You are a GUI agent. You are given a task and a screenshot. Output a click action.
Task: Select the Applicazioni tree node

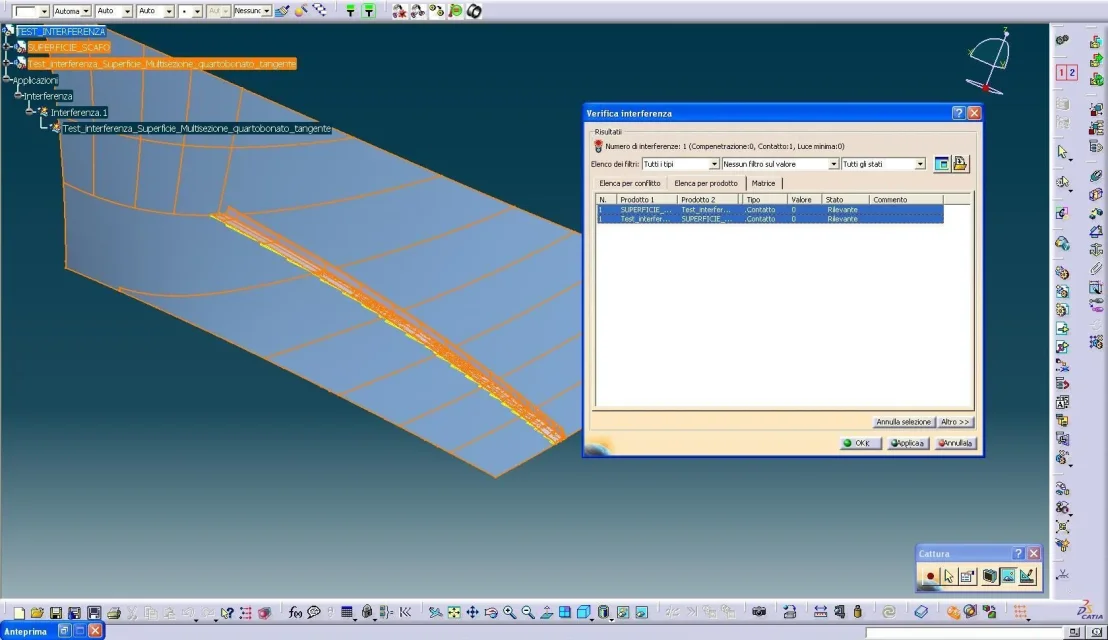tap(35, 80)
